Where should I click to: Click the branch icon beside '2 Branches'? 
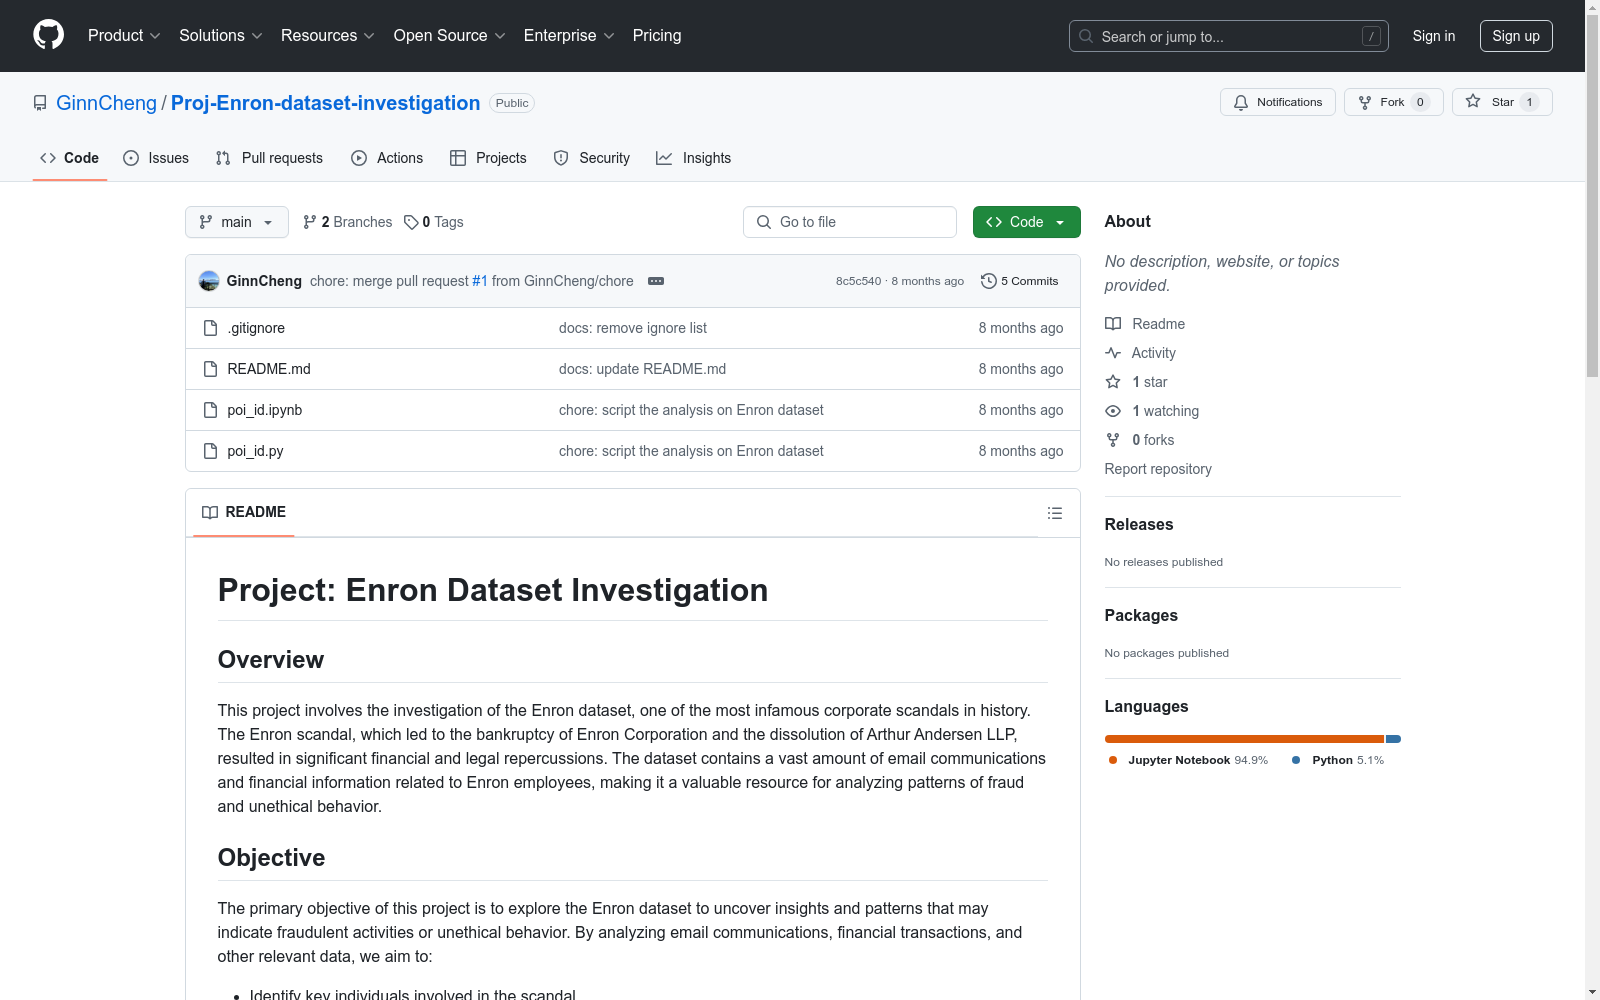[x=310, y=222]
